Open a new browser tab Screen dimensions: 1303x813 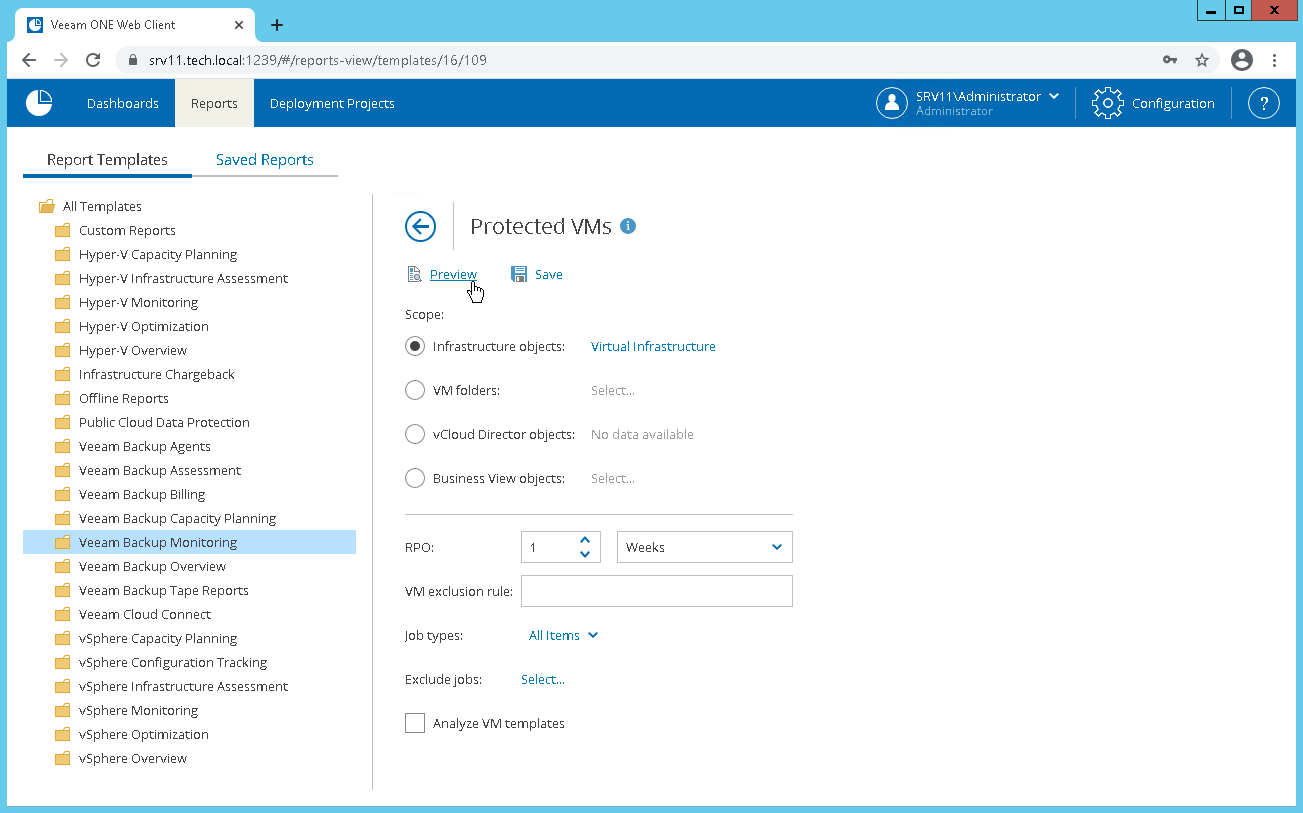[x=277, y=25]
